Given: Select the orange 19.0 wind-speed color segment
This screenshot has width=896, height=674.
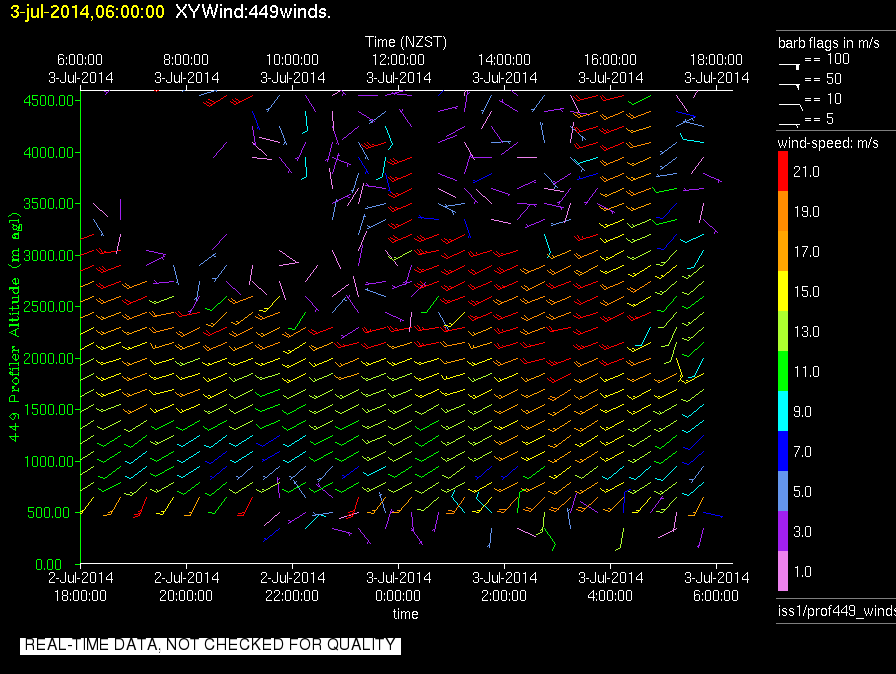Looking at the screenshot, I should click(x=783, y=212).
